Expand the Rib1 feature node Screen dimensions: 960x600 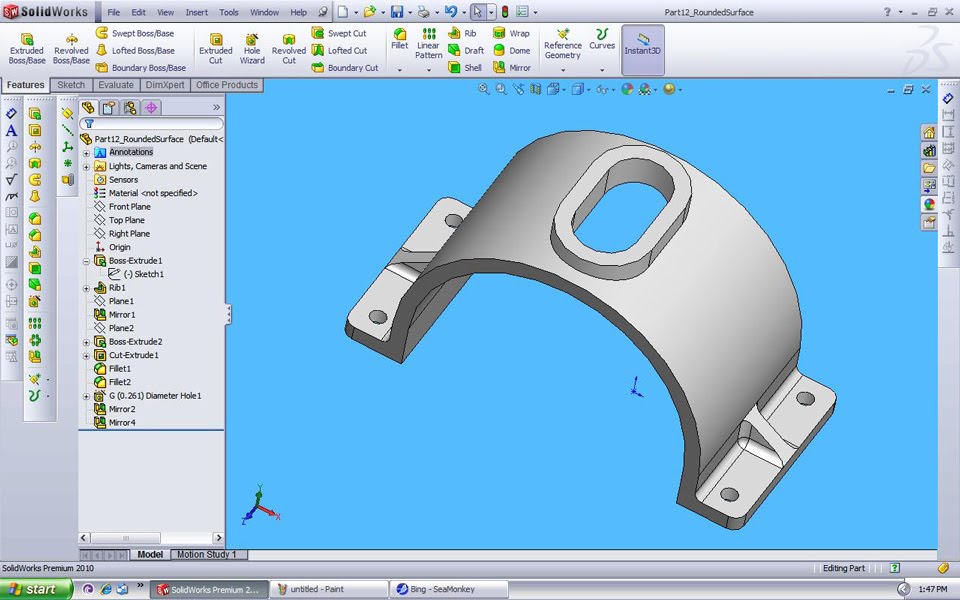click(x=87, y=287)
